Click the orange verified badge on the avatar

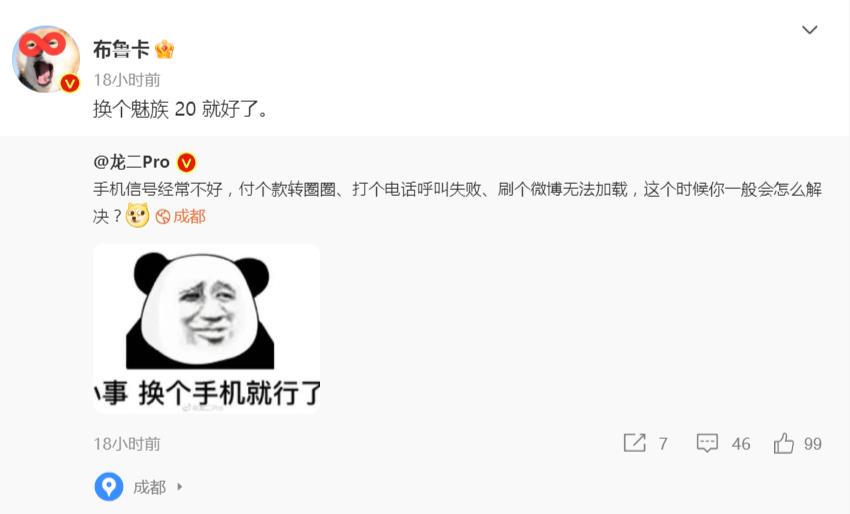point(70,83)
